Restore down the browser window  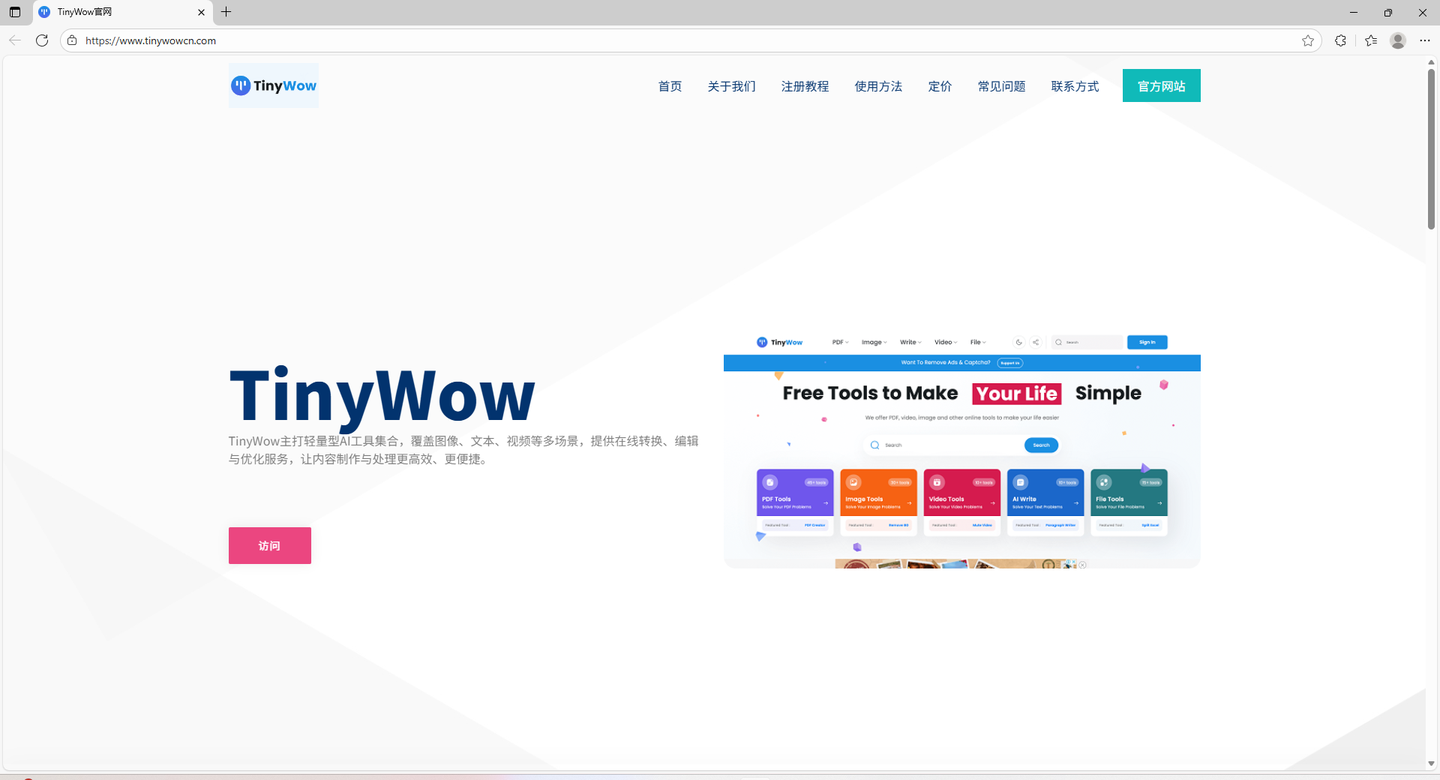tap(1388, 12)
